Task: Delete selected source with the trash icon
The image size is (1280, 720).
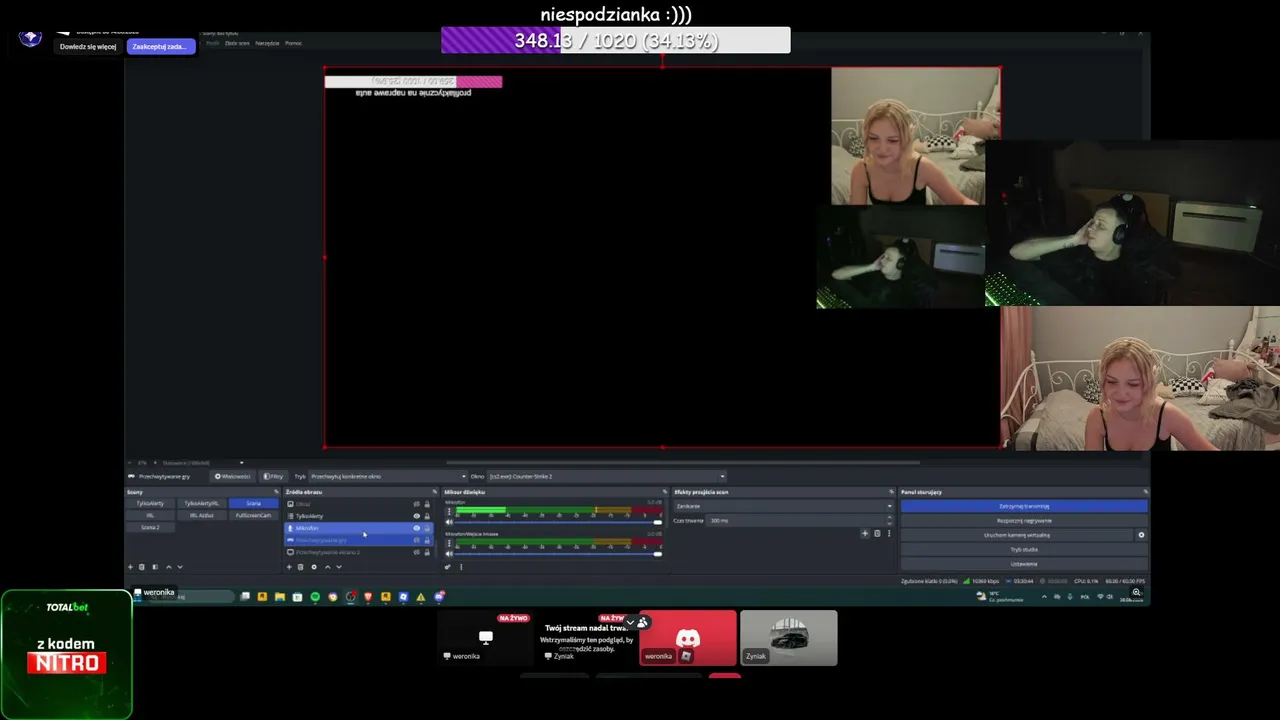Action: (x=301, y=567)
